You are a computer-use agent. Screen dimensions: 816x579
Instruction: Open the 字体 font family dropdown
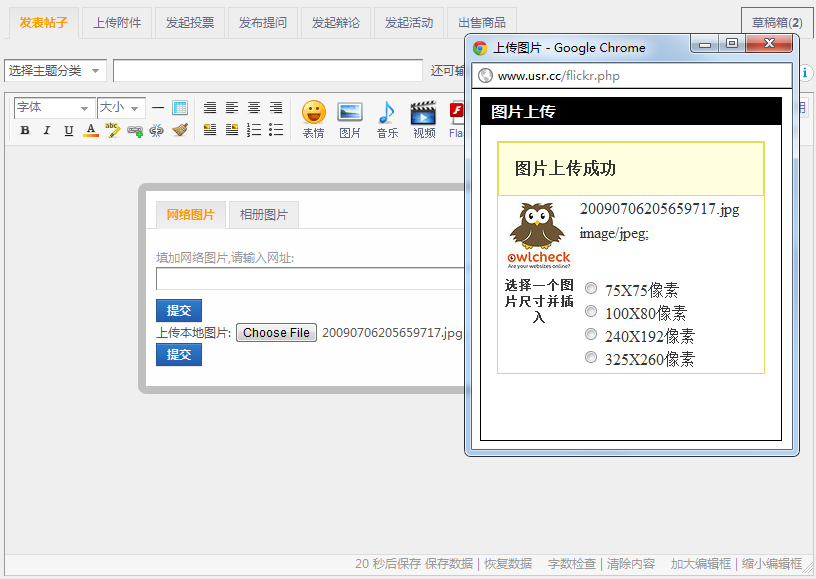tap(54, 107)
